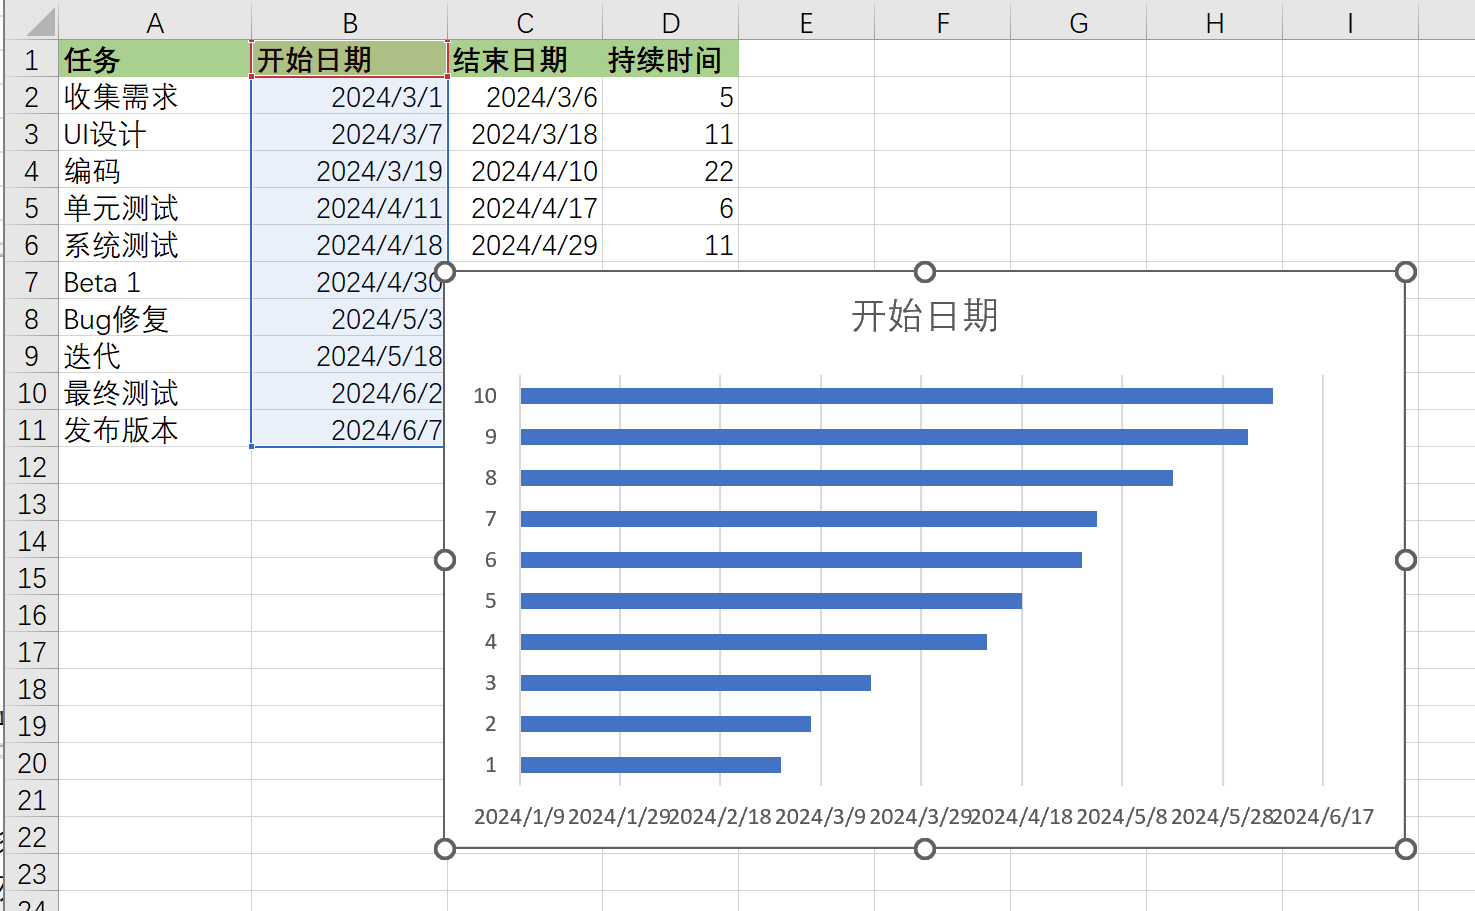Screen dimensions: 1475x911
Task: Click vertical axis label 6
Action: tap(490, 560)
